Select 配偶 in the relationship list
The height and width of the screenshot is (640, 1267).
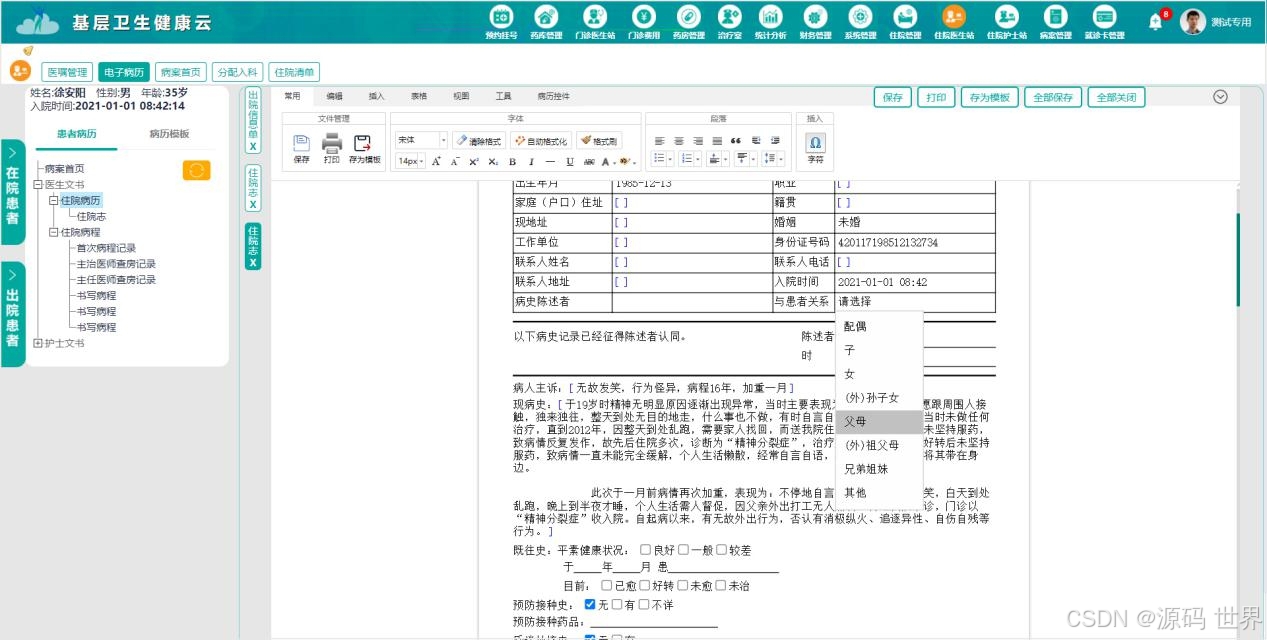click(x=878, y=326)
